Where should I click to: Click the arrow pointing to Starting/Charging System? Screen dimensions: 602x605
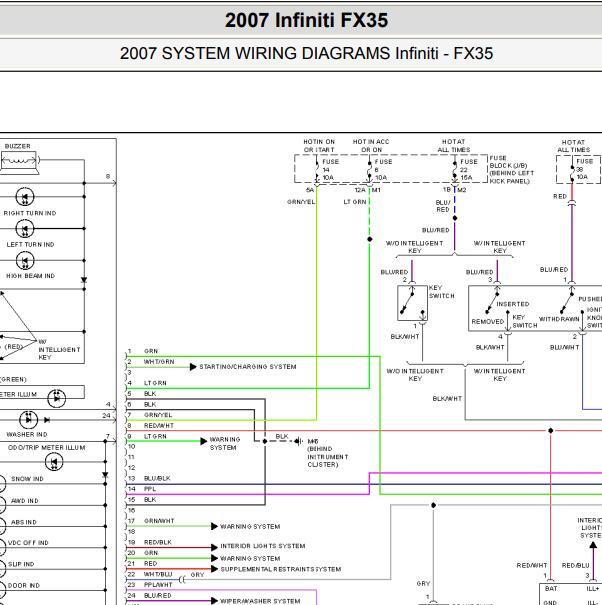tap(193, 367)
